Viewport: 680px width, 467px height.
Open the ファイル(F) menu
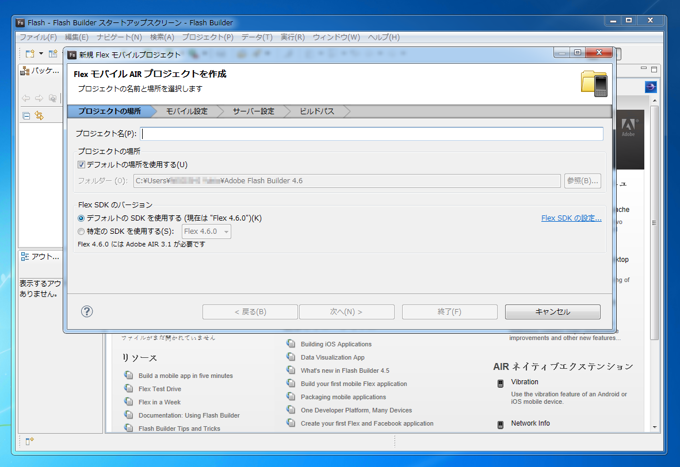[x=38, y=37]
